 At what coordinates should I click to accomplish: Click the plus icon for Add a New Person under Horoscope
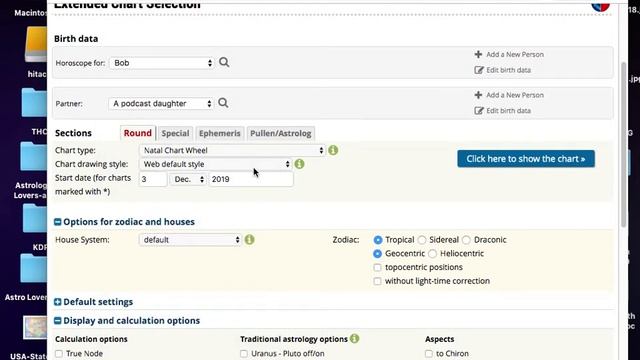click(478, 54)
